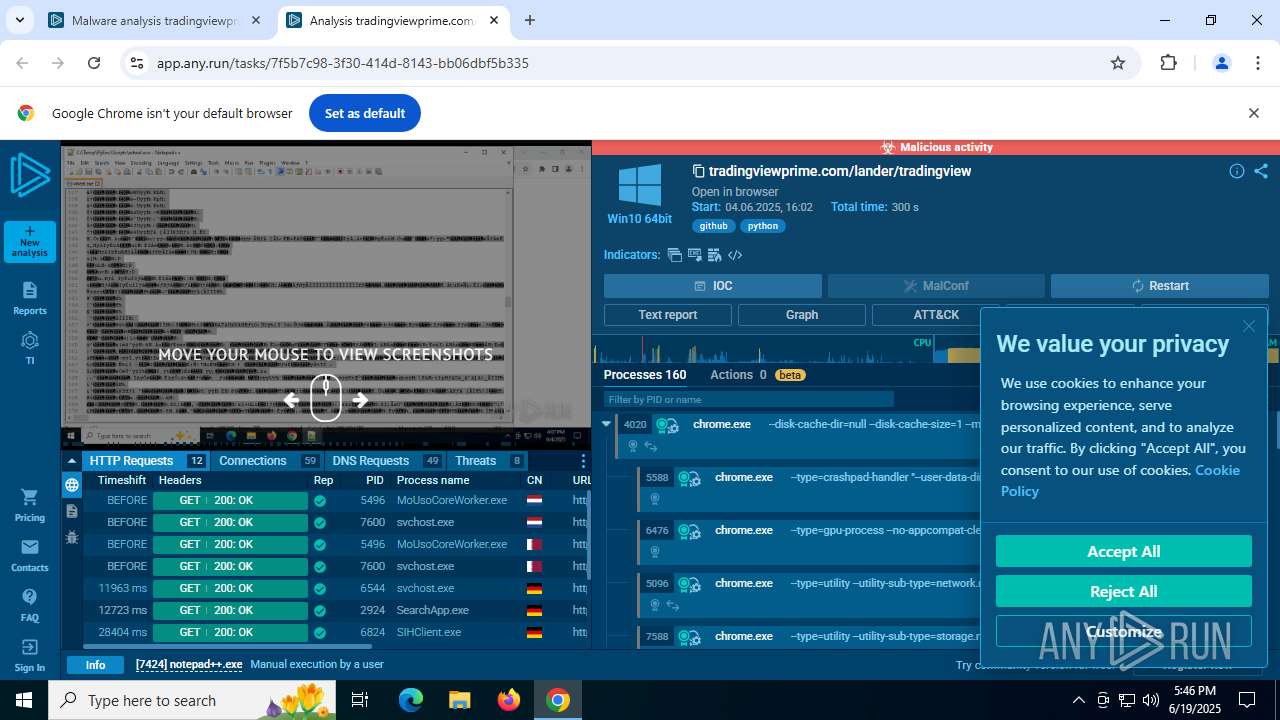The width and height of the screenshot is (1280, 720).
Task: Focus the Filter by PID or name field
Action: coord(749,399)
